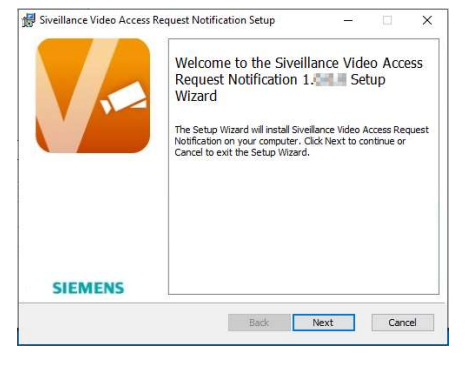The width and height of the screenshot is (469, 368).
Task: Click the orange Siveillance Video logo
Action: click(x=93, y=96)
